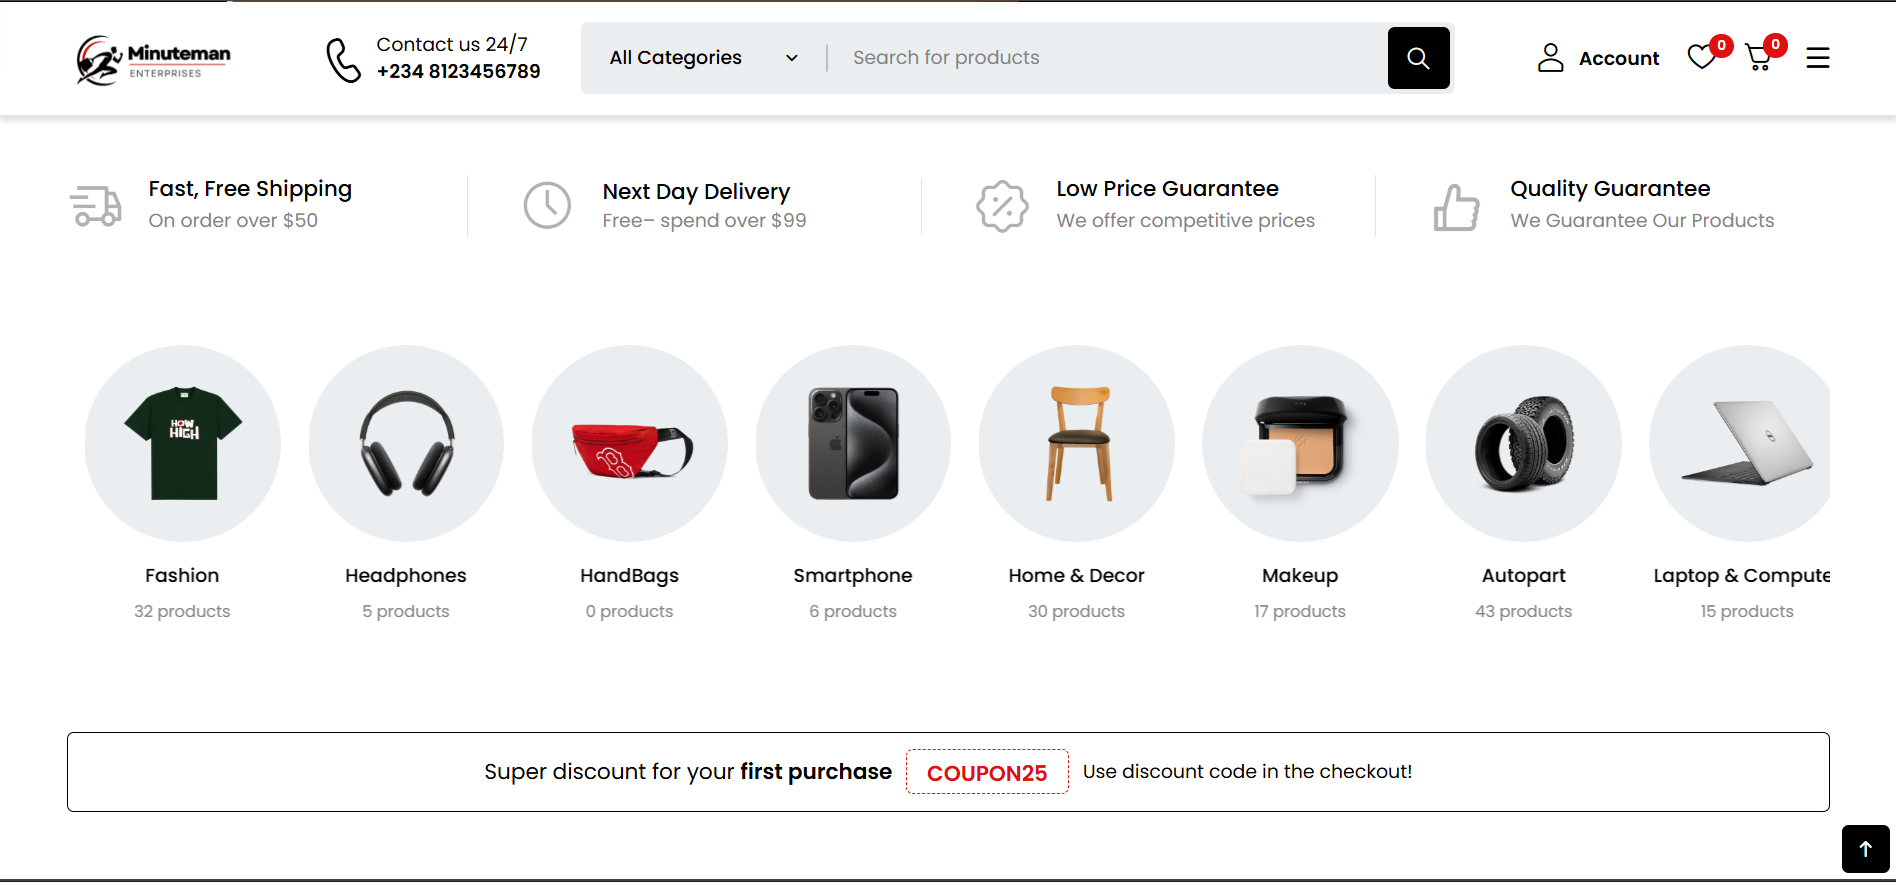
Task: Click the Fast Free Shipping truck icon
Action: tap(96, 206)
